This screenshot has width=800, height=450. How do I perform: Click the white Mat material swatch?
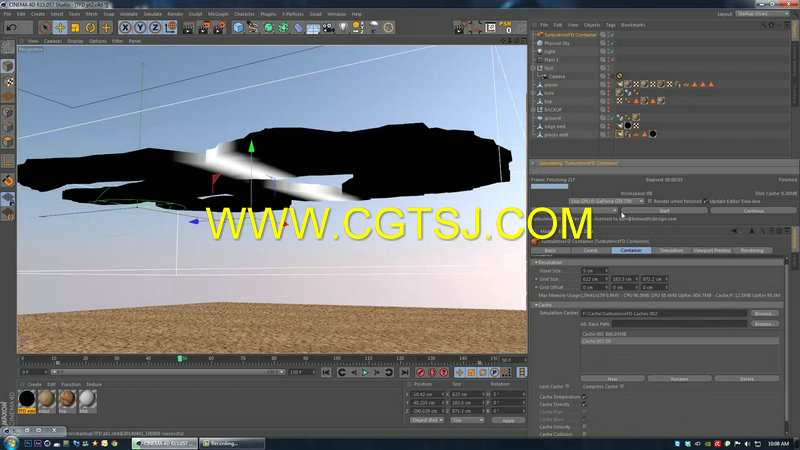[87, 399]
